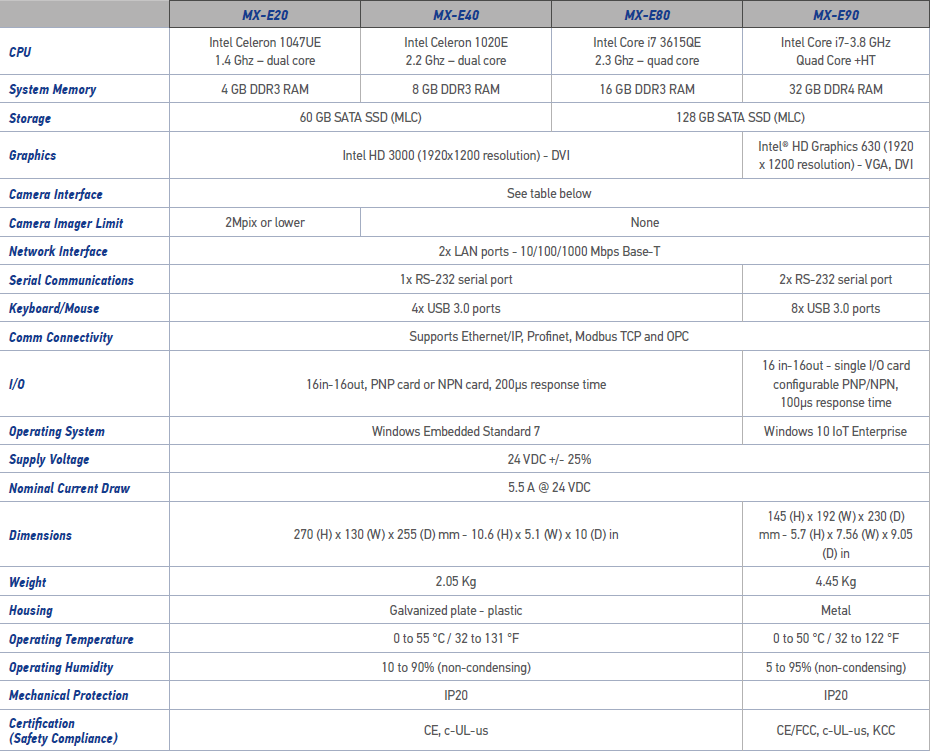Click the '2Mpix or lower' cell

(x=265, y=222)
